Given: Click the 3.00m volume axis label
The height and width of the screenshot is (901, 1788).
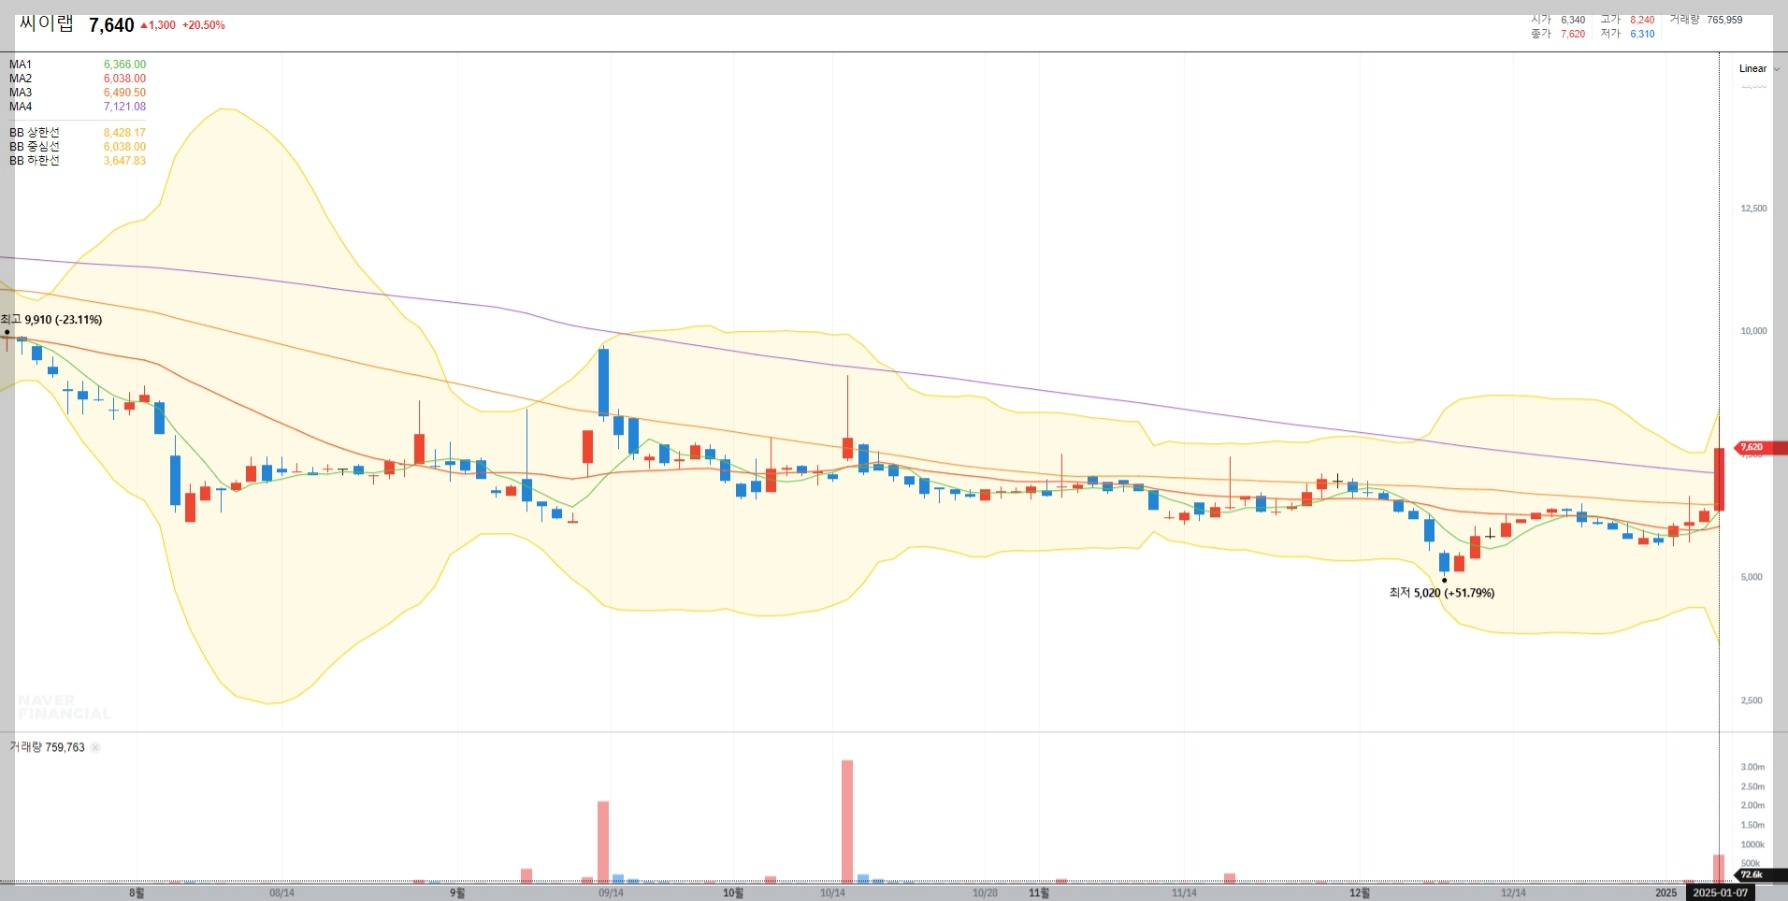Looking at the screenshot, I should click(1752, 767).
